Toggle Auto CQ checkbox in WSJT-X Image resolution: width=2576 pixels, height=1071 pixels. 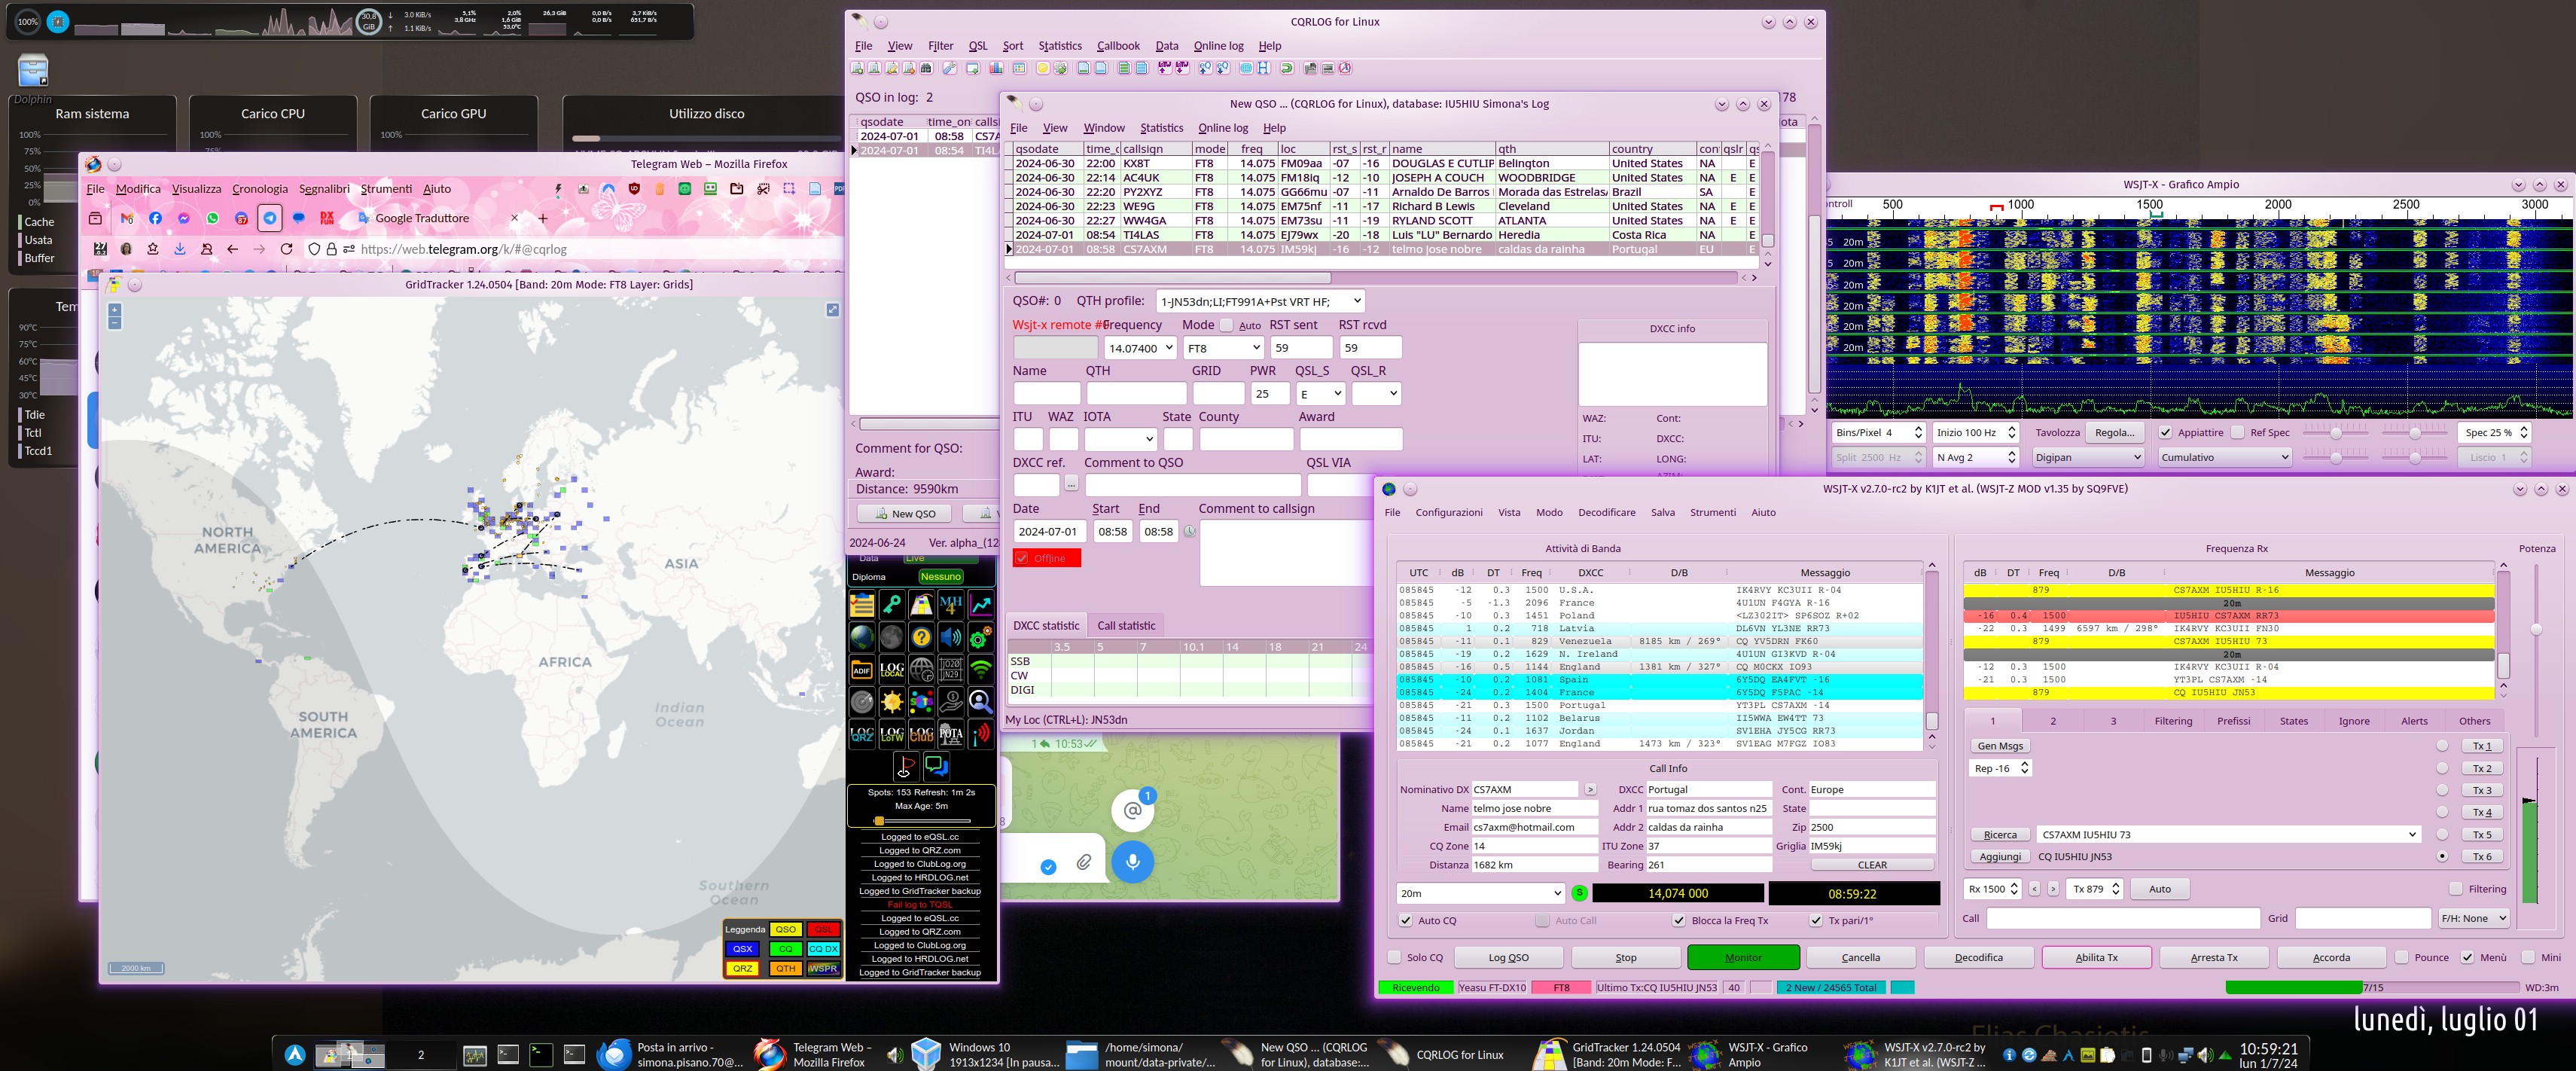click(1406, 920)
